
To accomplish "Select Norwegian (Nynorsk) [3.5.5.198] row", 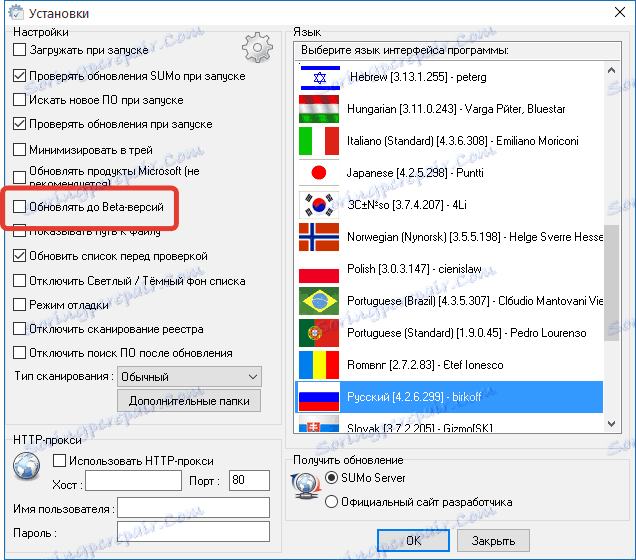I will [x=449, y=237].
